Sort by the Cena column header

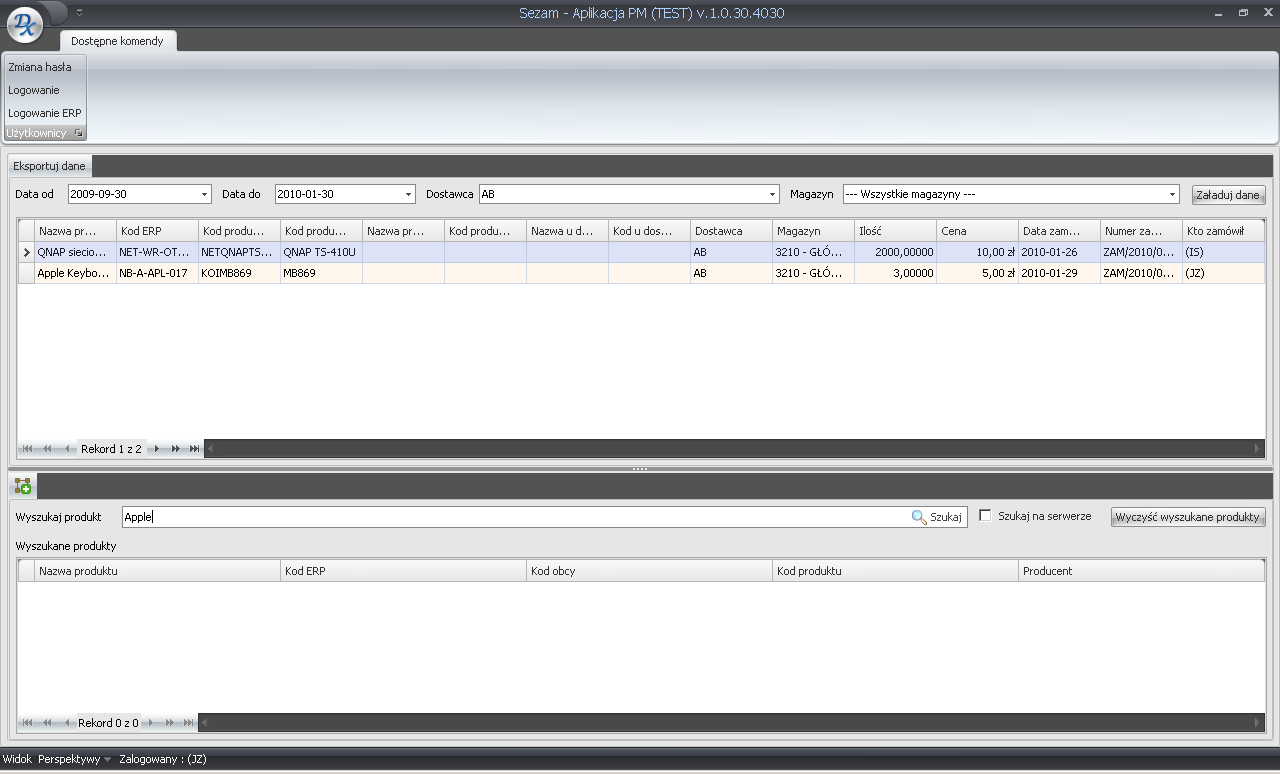[x=977, y=231]
